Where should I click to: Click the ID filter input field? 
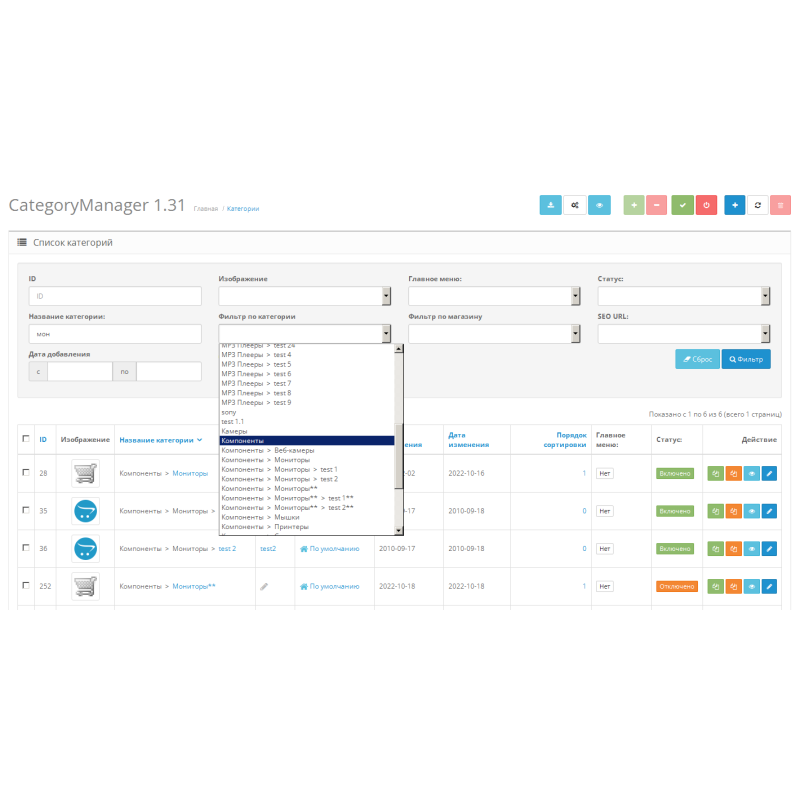point(115,296)
